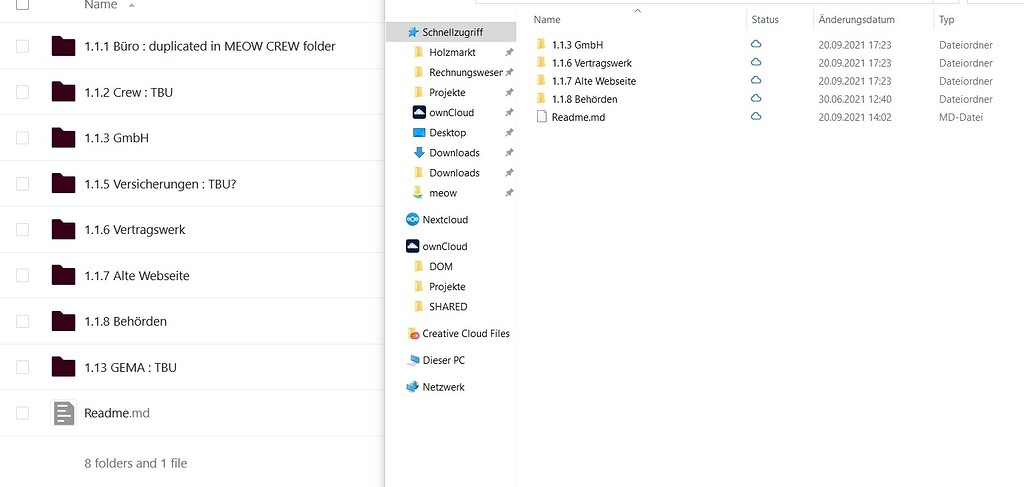Check the box for 1.1.1 Büro row
Image resolution: width=1024 pixels, height=487 pixels.
click(x=23, y=46)
